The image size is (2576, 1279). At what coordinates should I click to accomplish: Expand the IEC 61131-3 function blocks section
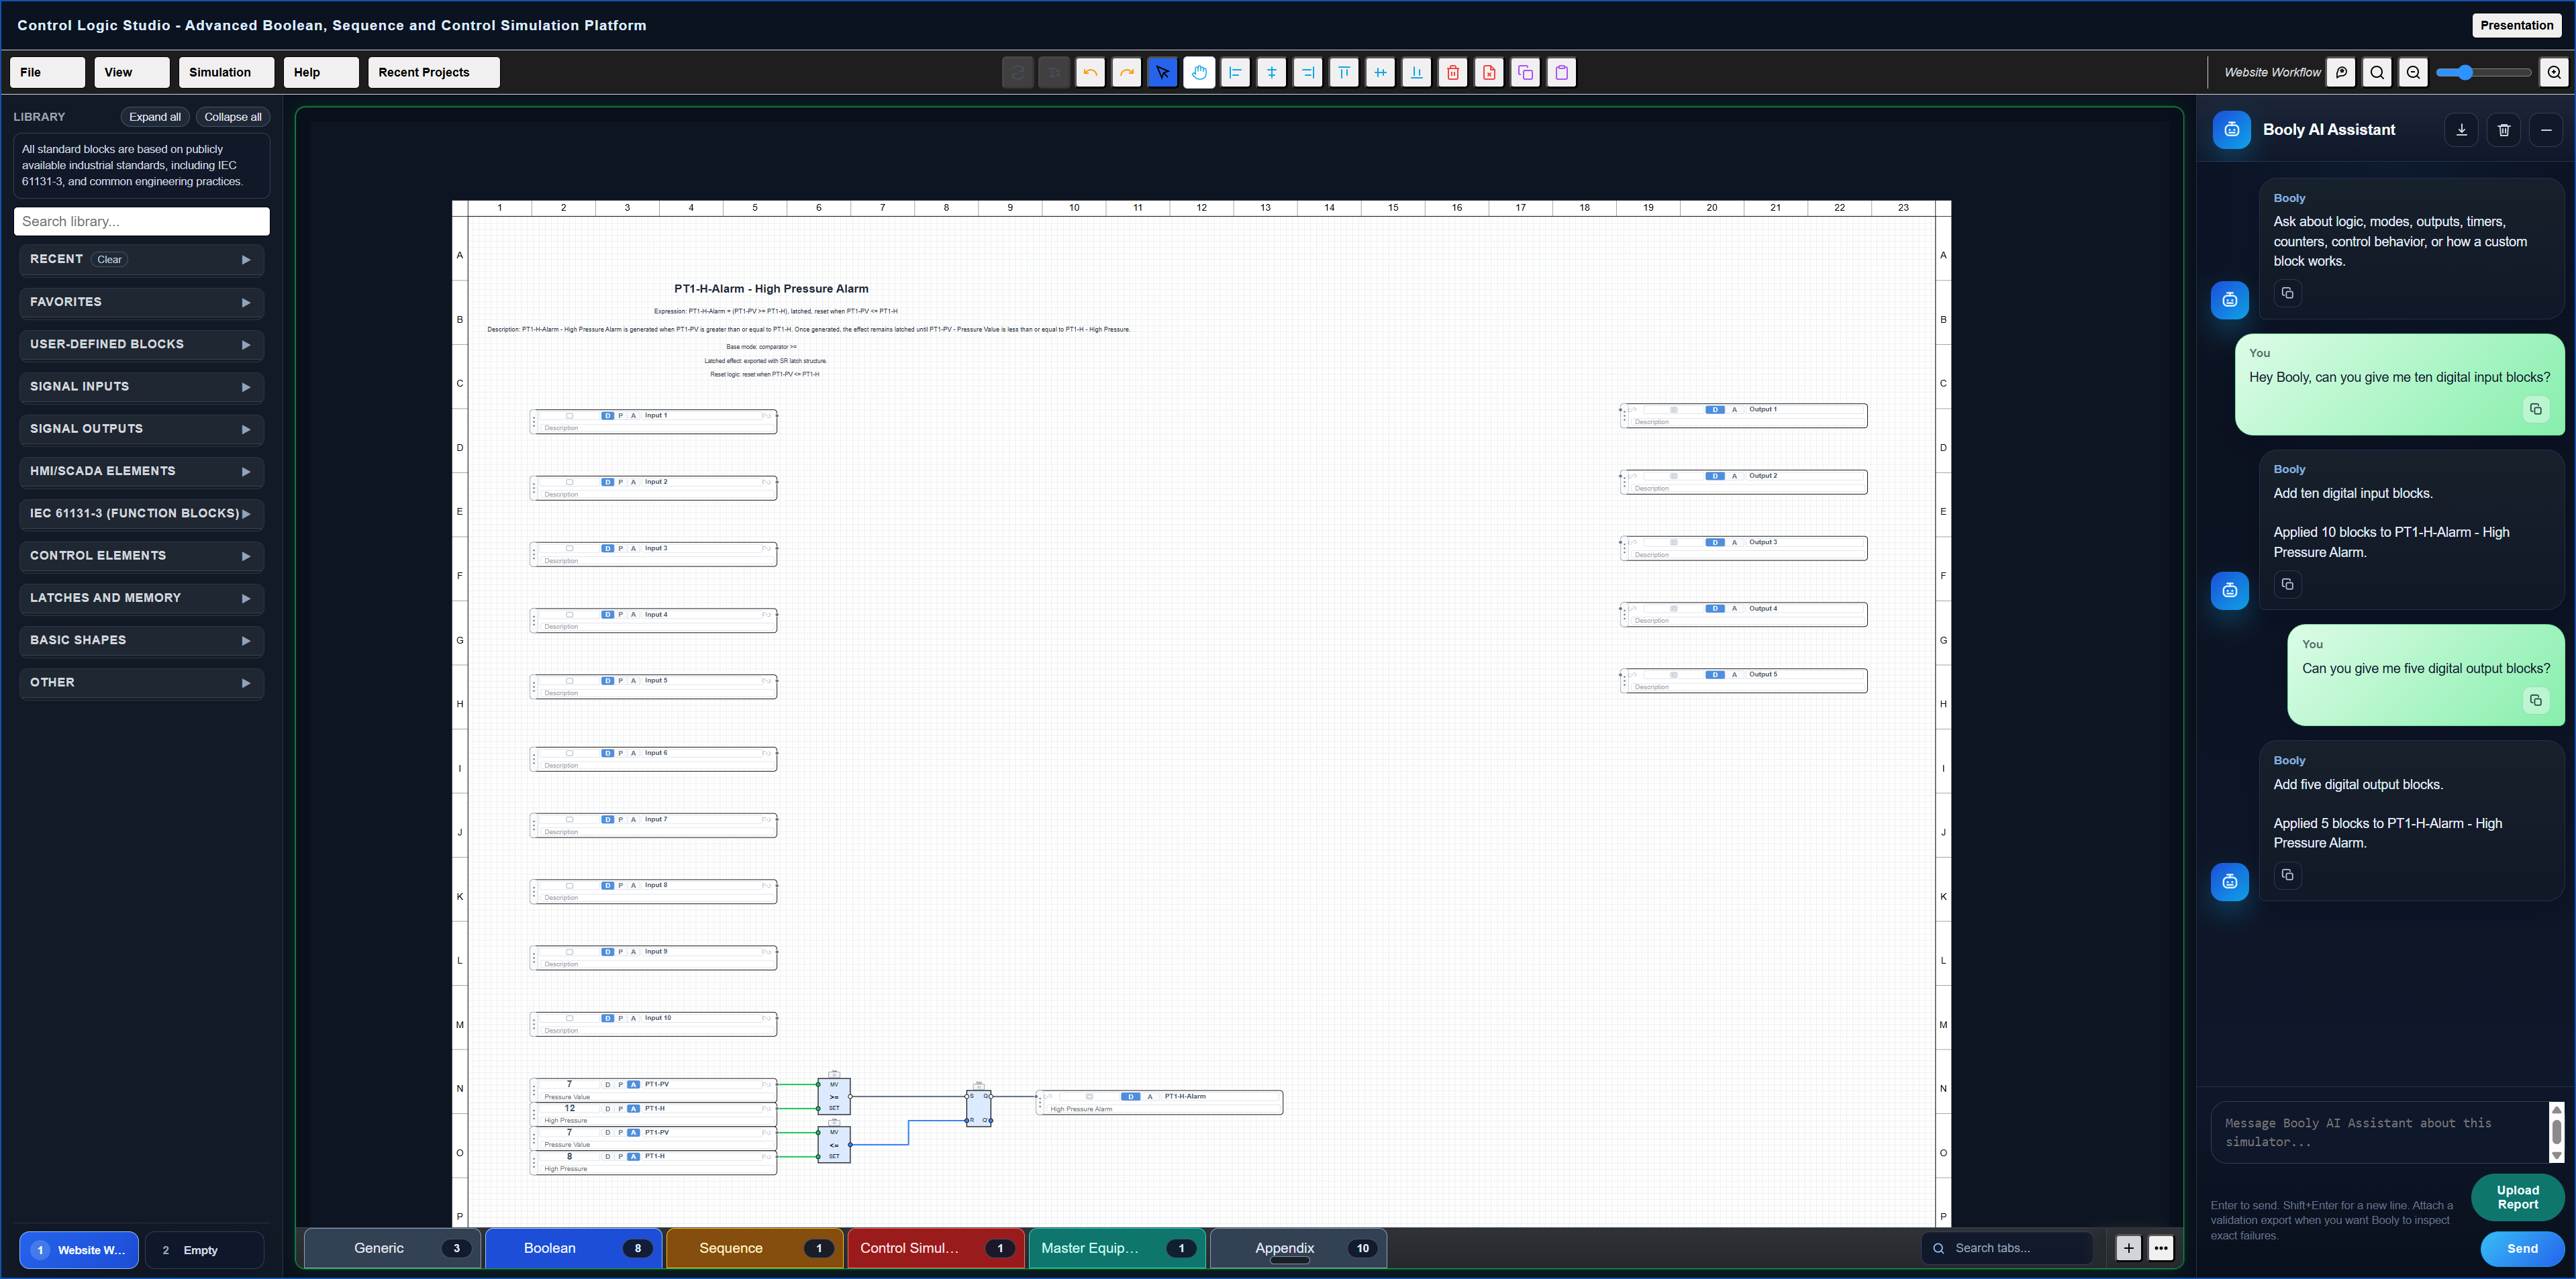tap(141, 514)
